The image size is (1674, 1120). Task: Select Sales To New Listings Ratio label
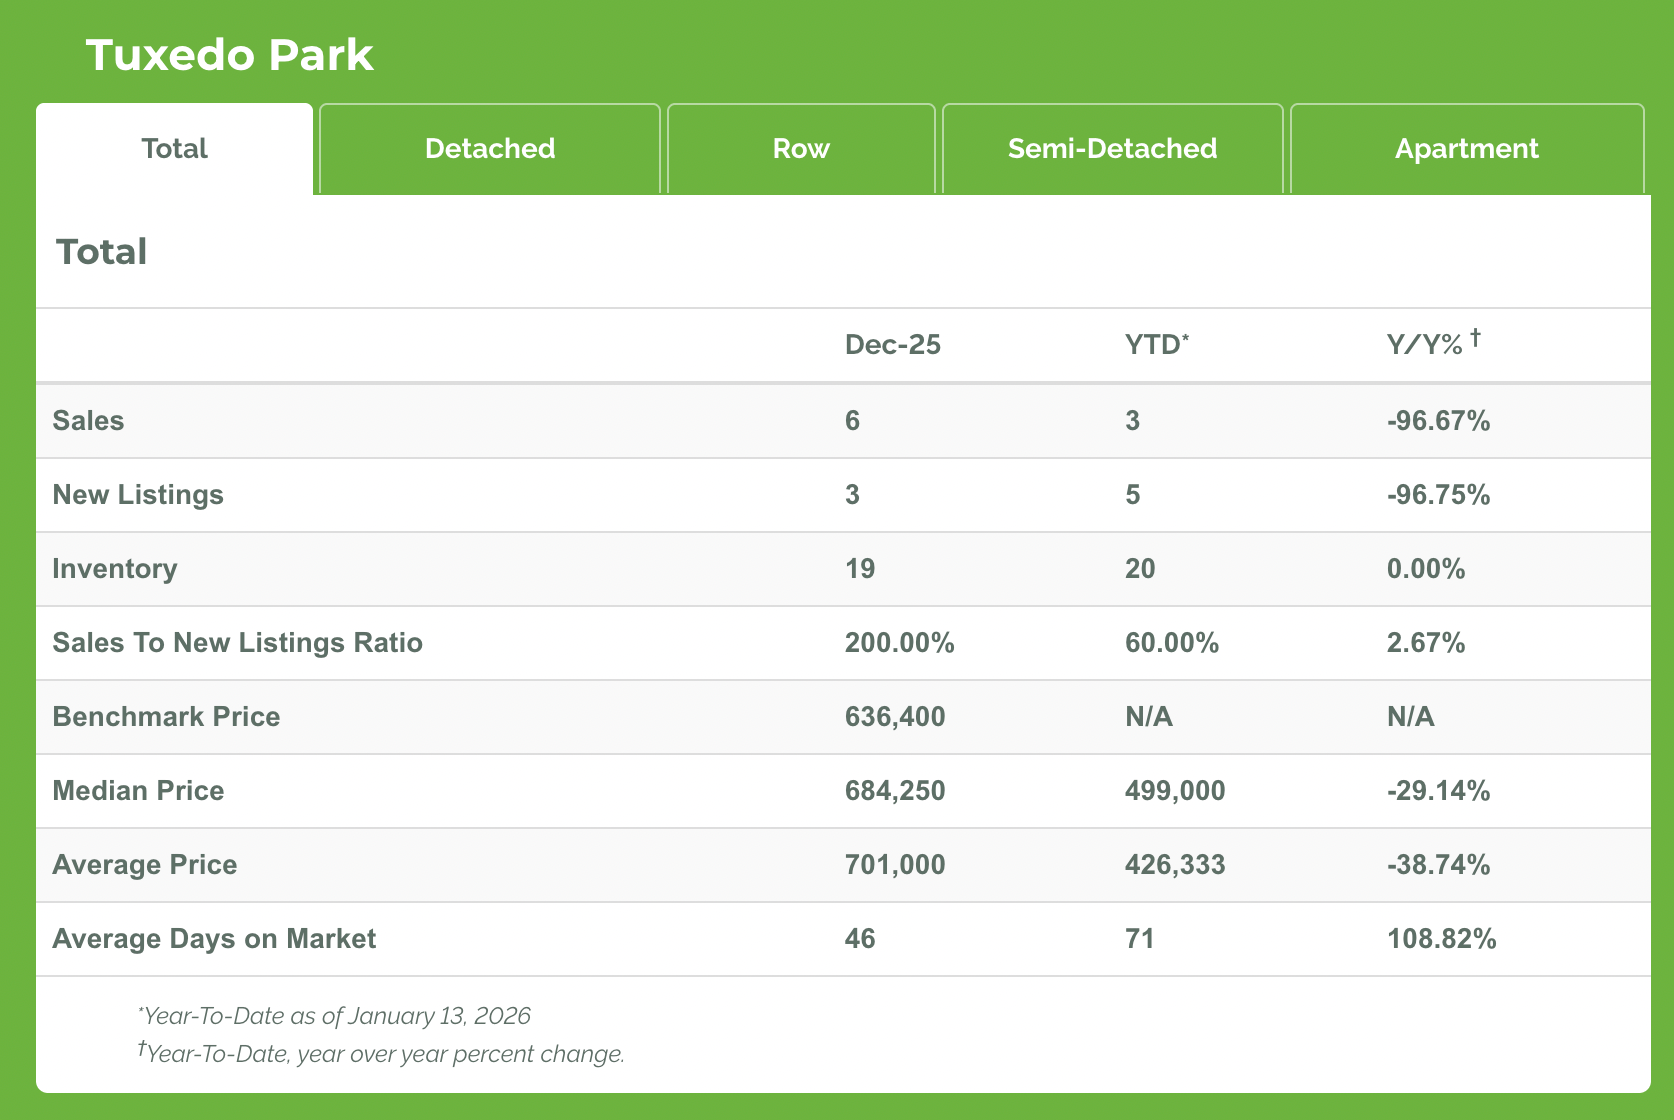point(237,643)
